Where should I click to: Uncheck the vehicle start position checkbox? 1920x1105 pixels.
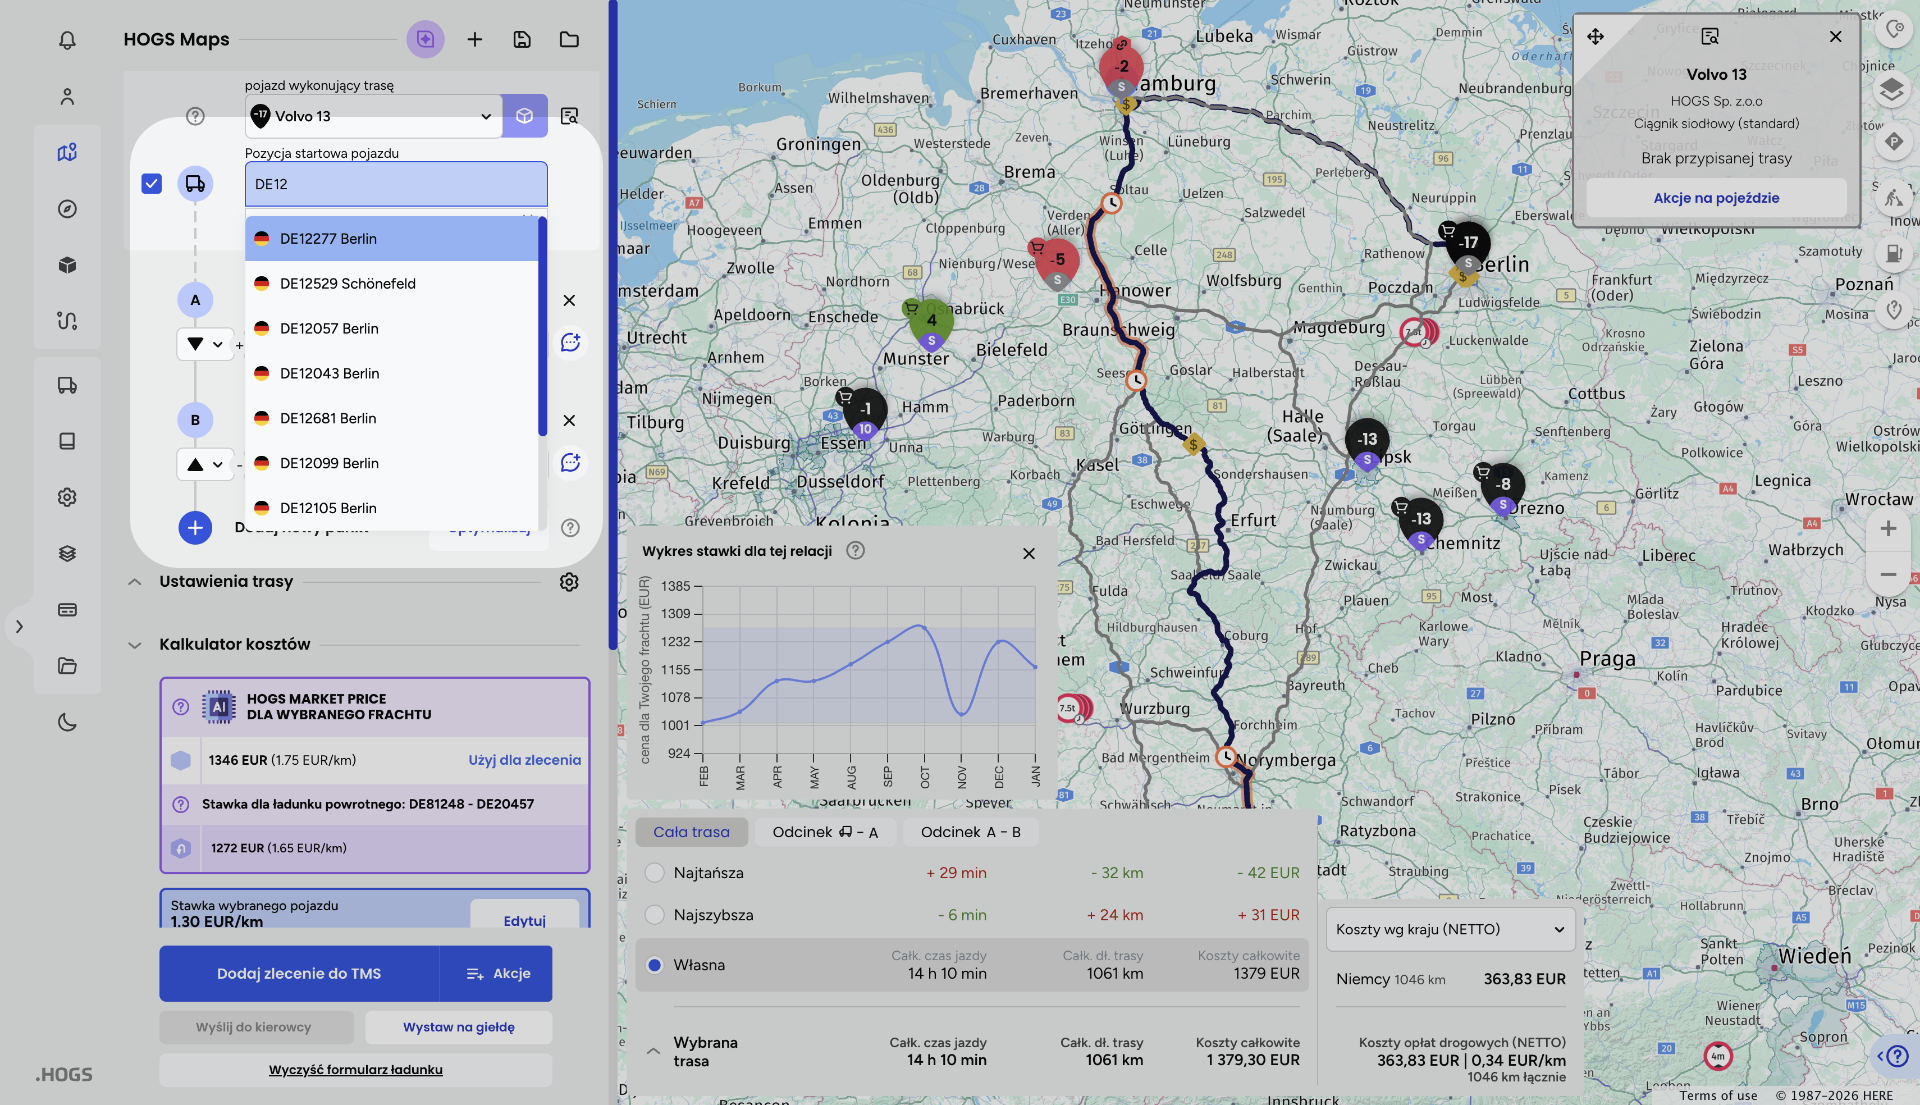152,184
